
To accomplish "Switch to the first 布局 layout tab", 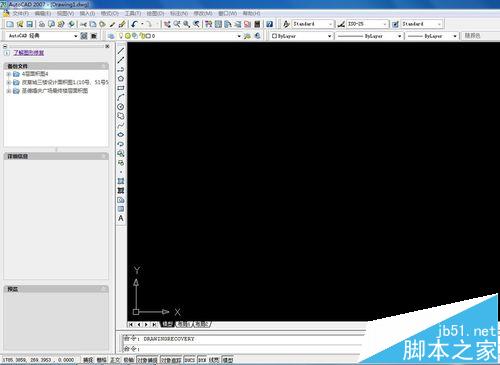I will pyautogui.click(x=183, y=324).
